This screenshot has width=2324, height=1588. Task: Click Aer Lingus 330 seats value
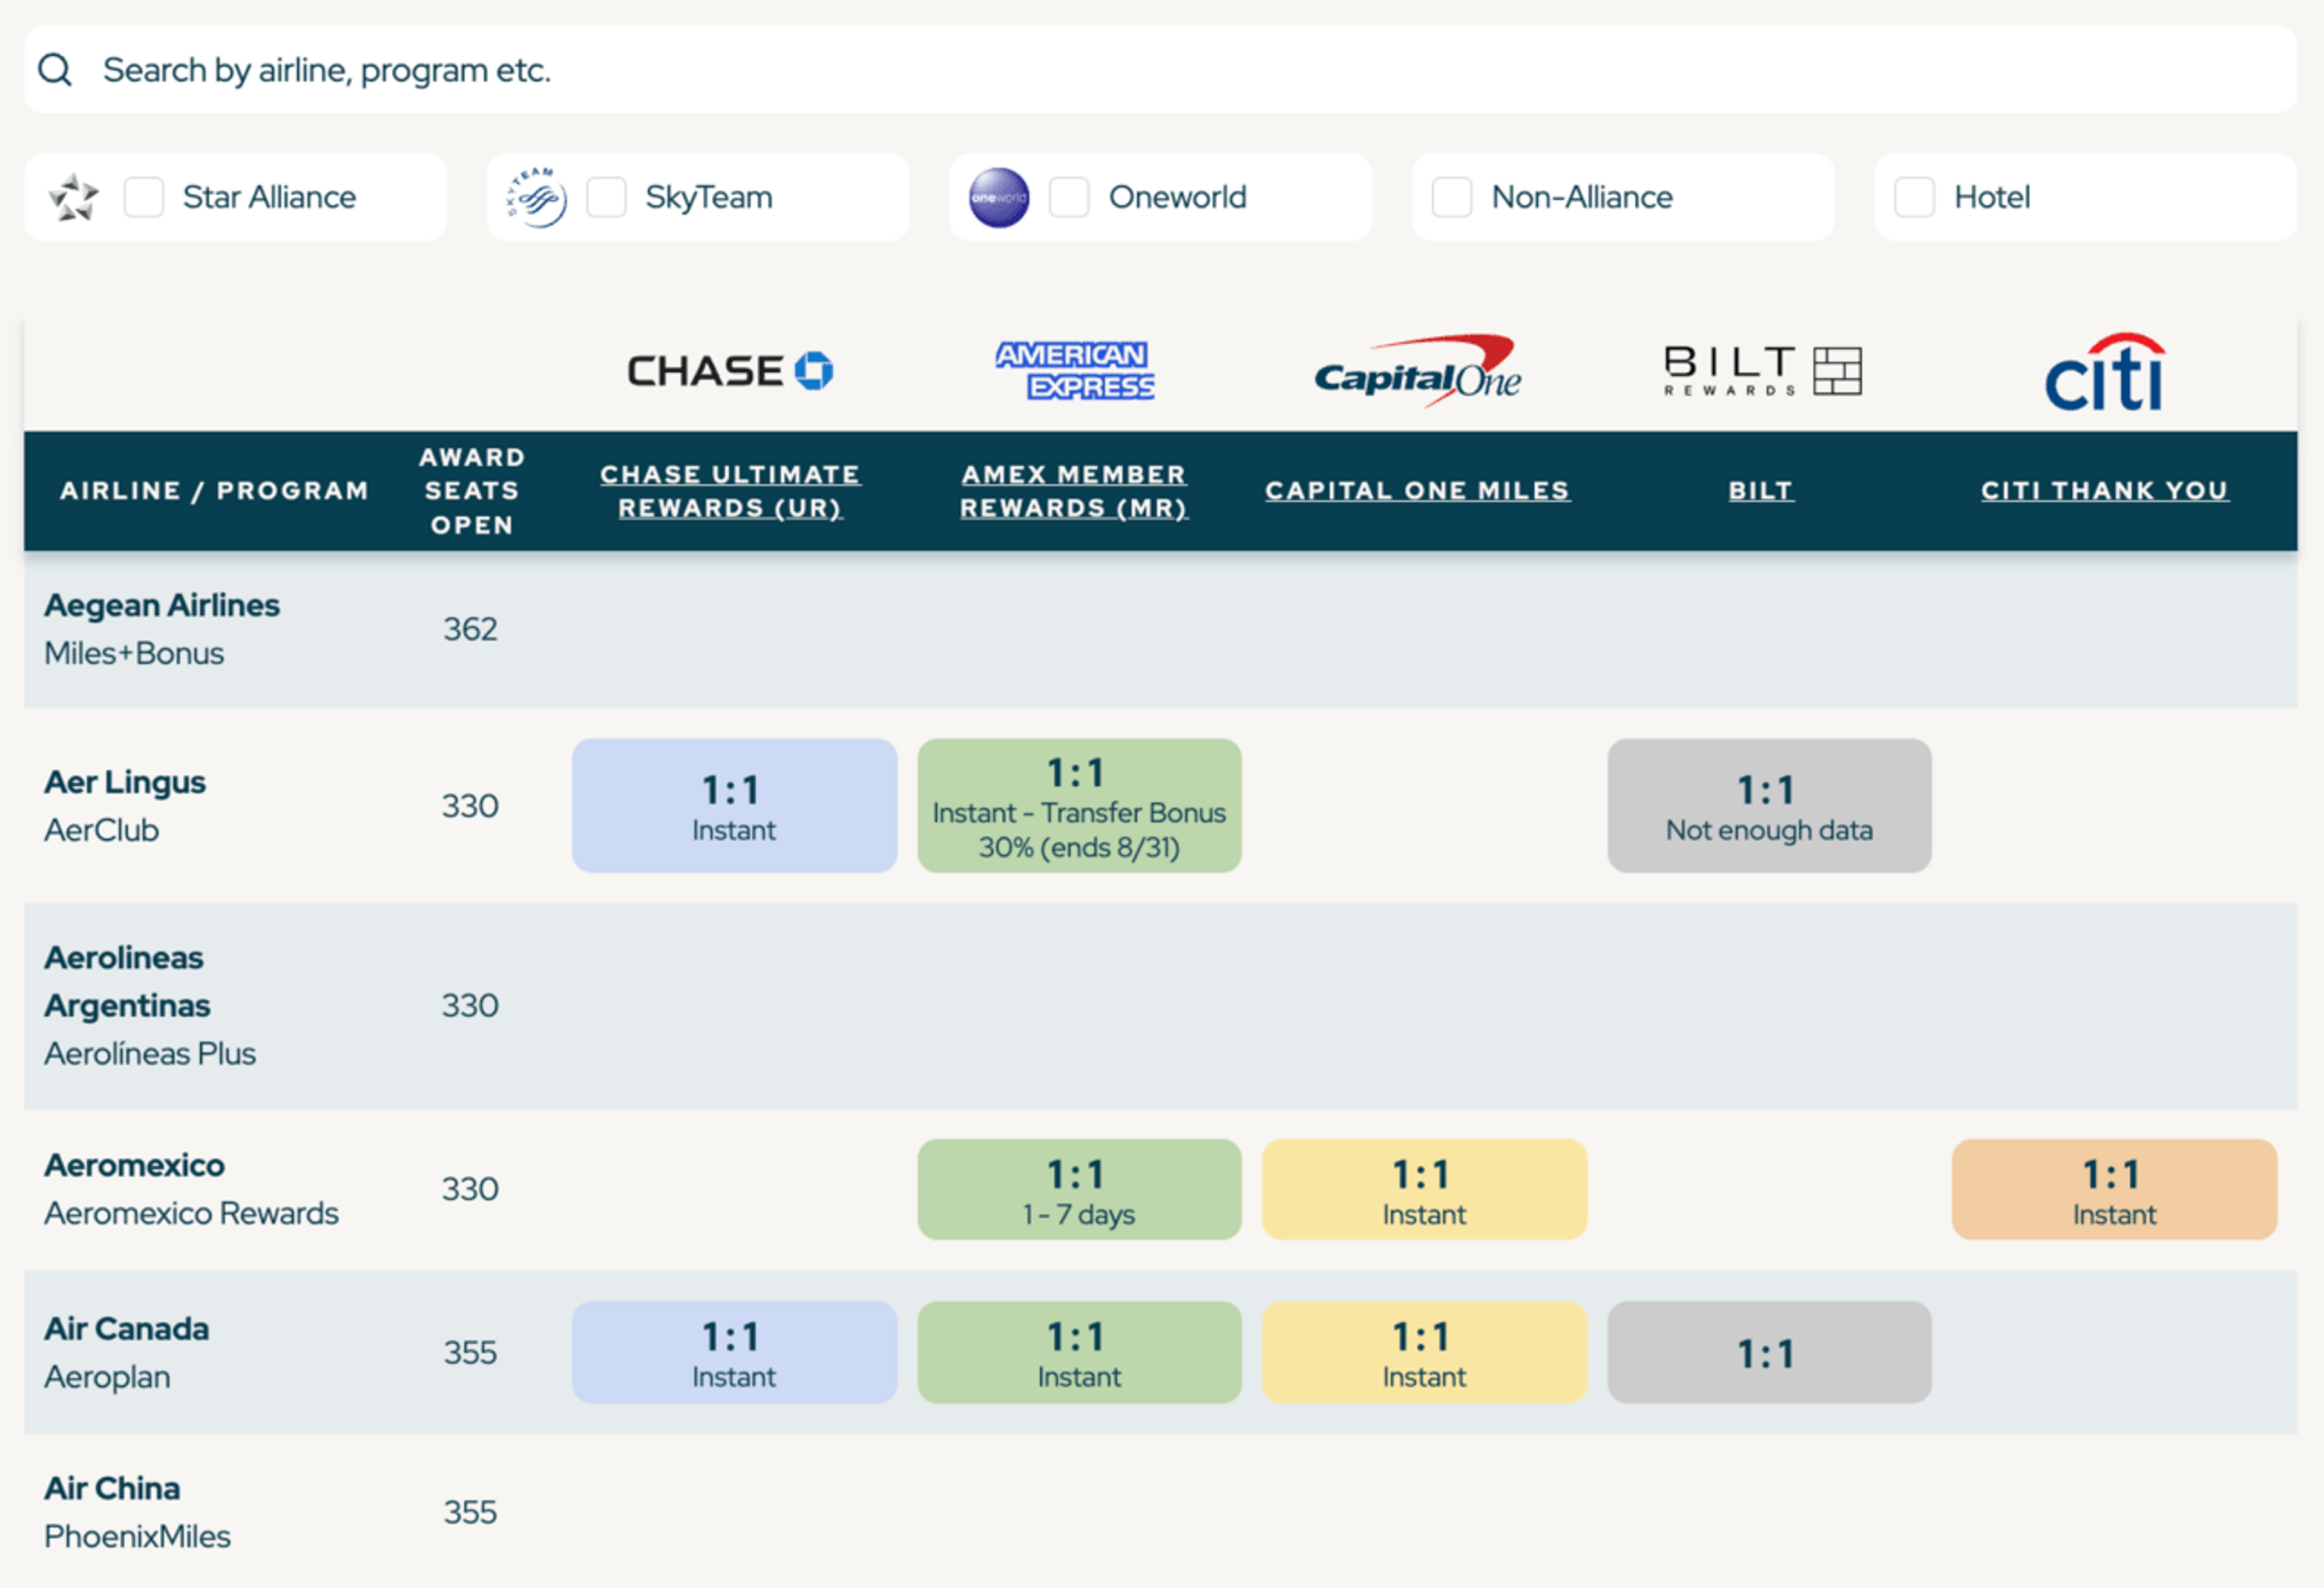(470, 806)
